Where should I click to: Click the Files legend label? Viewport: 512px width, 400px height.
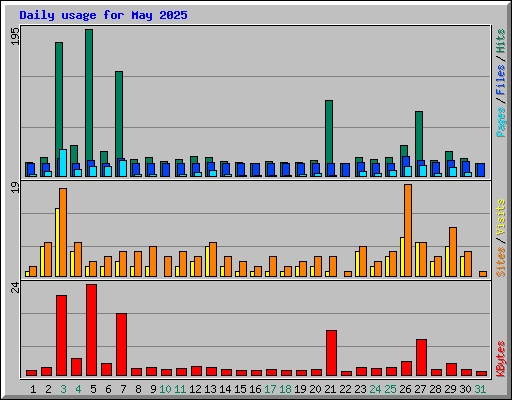coord(500,80)
